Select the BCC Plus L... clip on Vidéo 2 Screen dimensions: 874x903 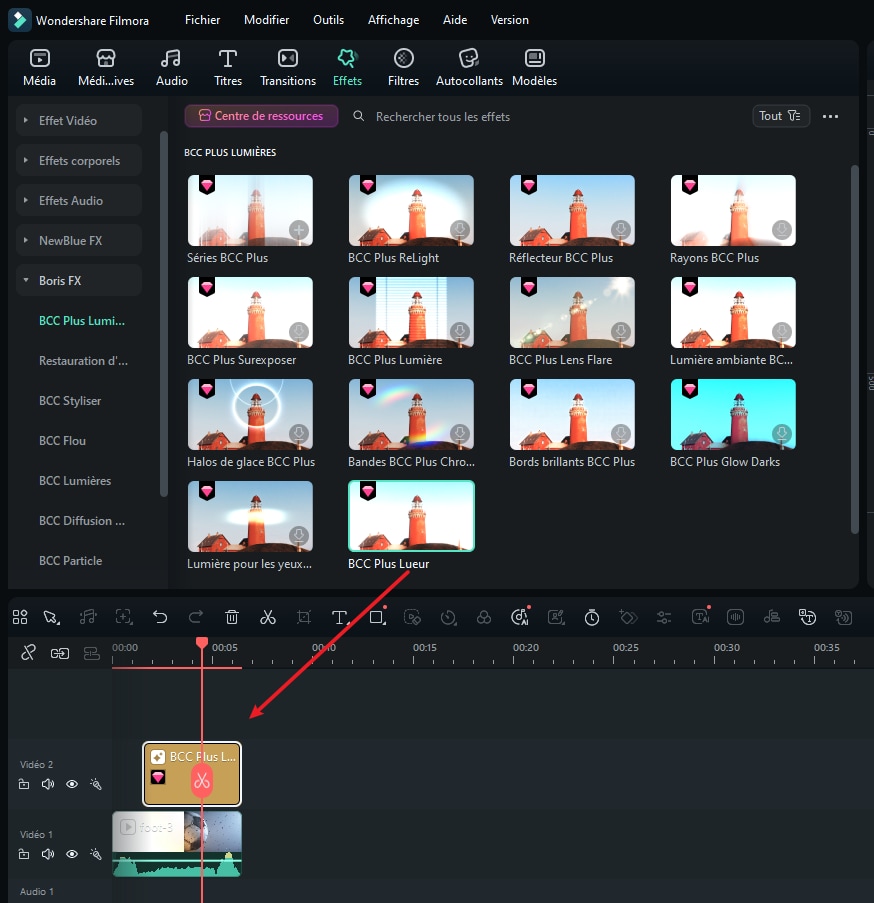pyautogui.click(x=192, y=774)
